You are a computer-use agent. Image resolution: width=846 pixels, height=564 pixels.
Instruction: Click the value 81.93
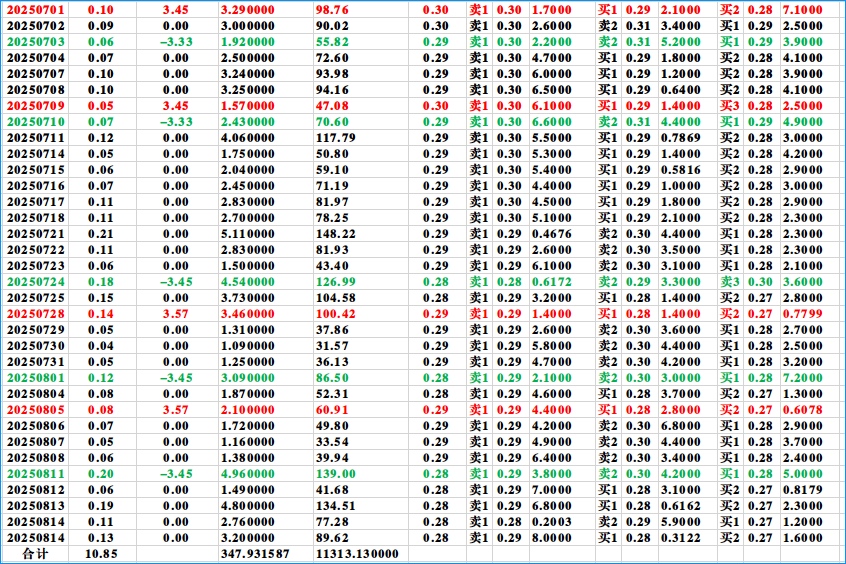[332, 250]
